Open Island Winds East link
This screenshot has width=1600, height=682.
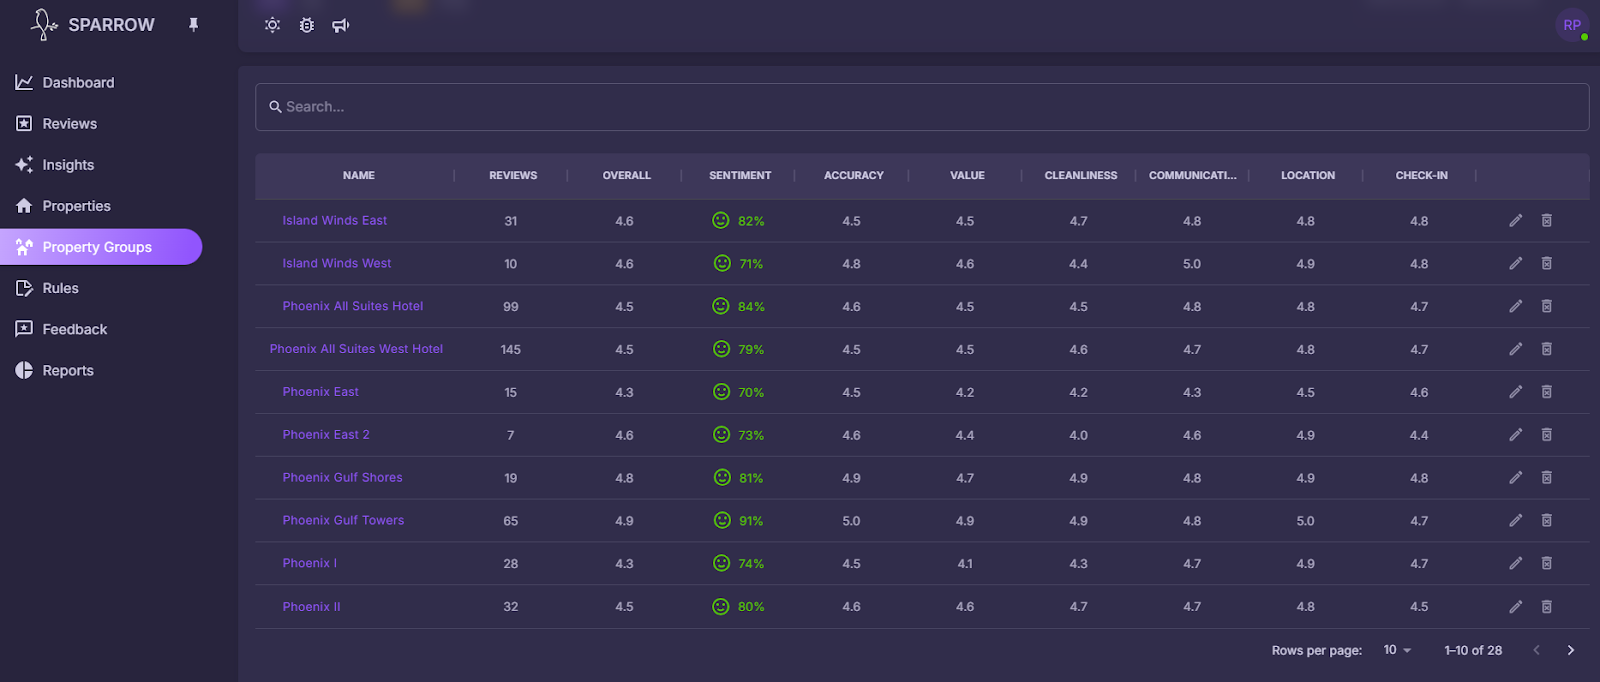click(334, 220)
